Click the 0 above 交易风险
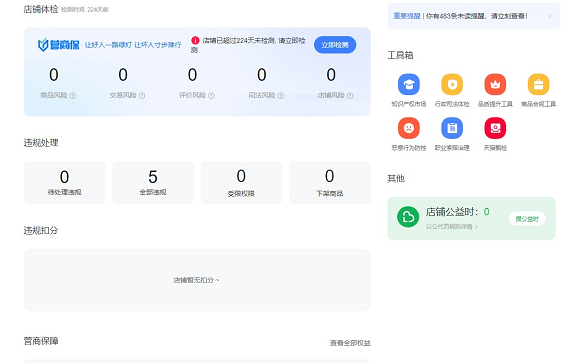The width and height of the screenshot is (564, 363). [123, 75]
